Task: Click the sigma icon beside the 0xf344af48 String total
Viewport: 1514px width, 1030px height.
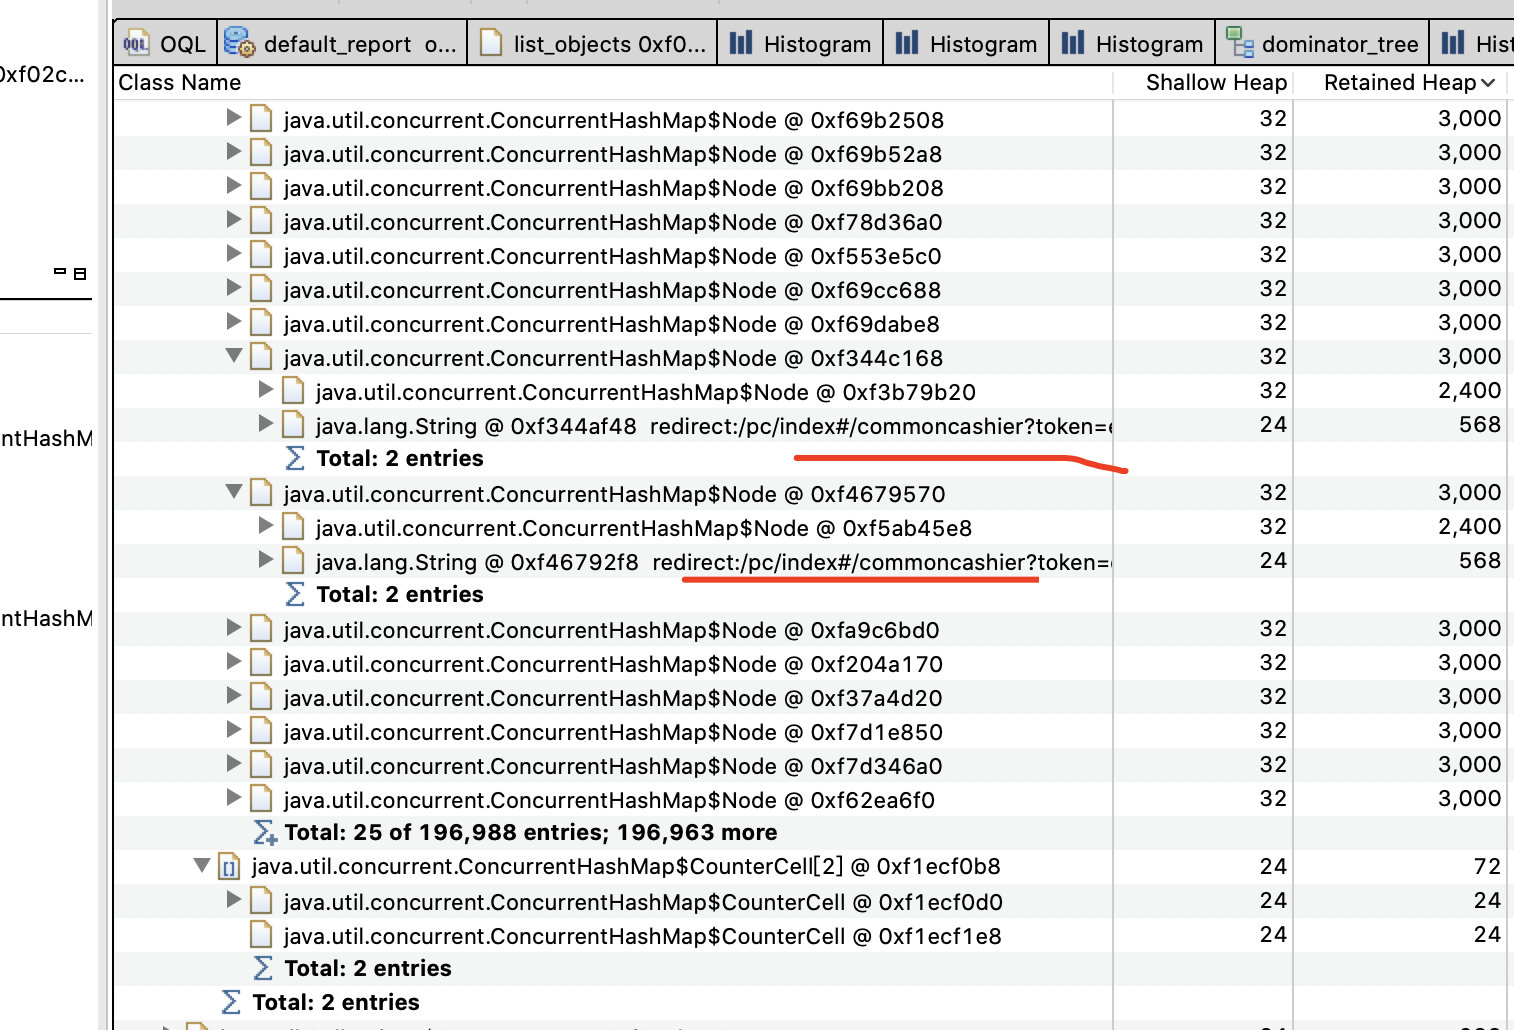Action: (x=295, y=458)
